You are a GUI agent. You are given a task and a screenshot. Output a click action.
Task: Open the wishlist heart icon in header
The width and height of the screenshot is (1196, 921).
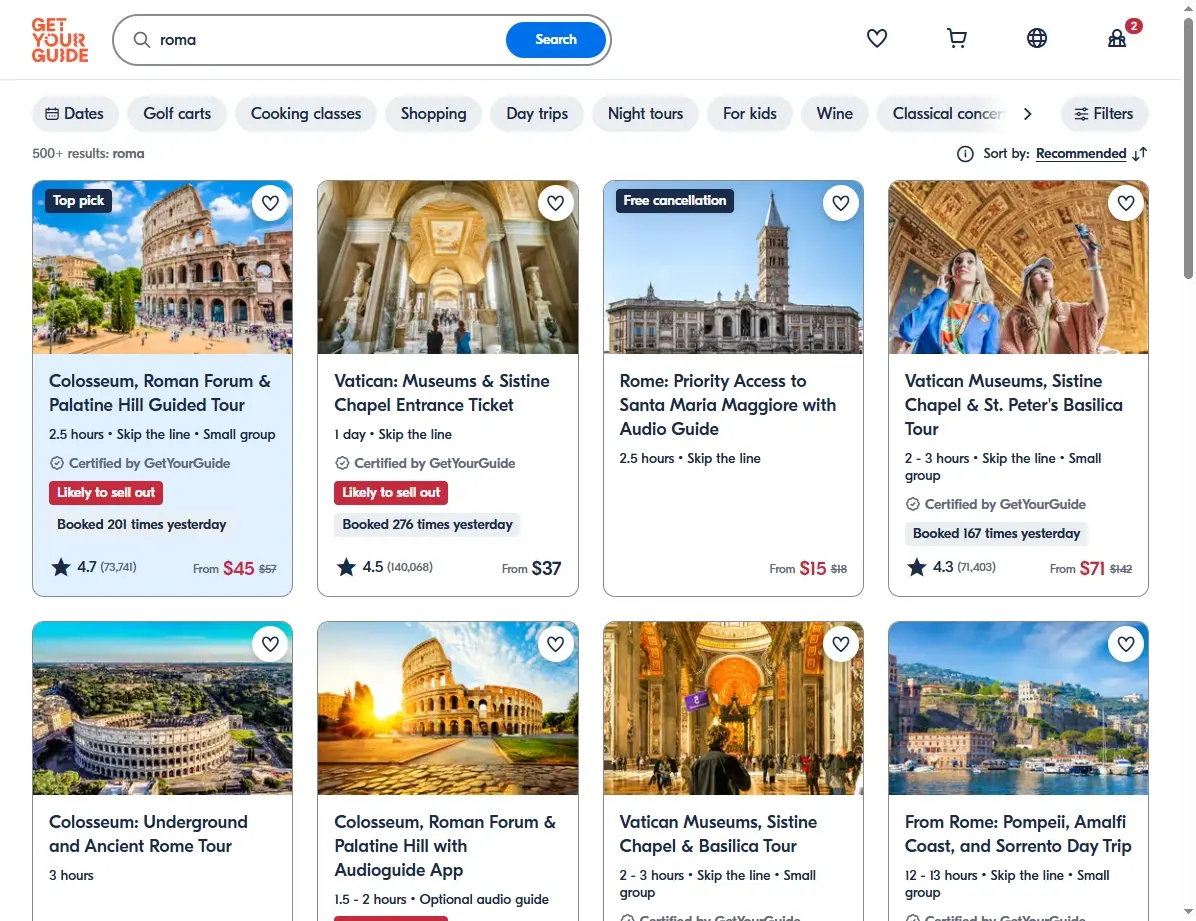point(876,38)
